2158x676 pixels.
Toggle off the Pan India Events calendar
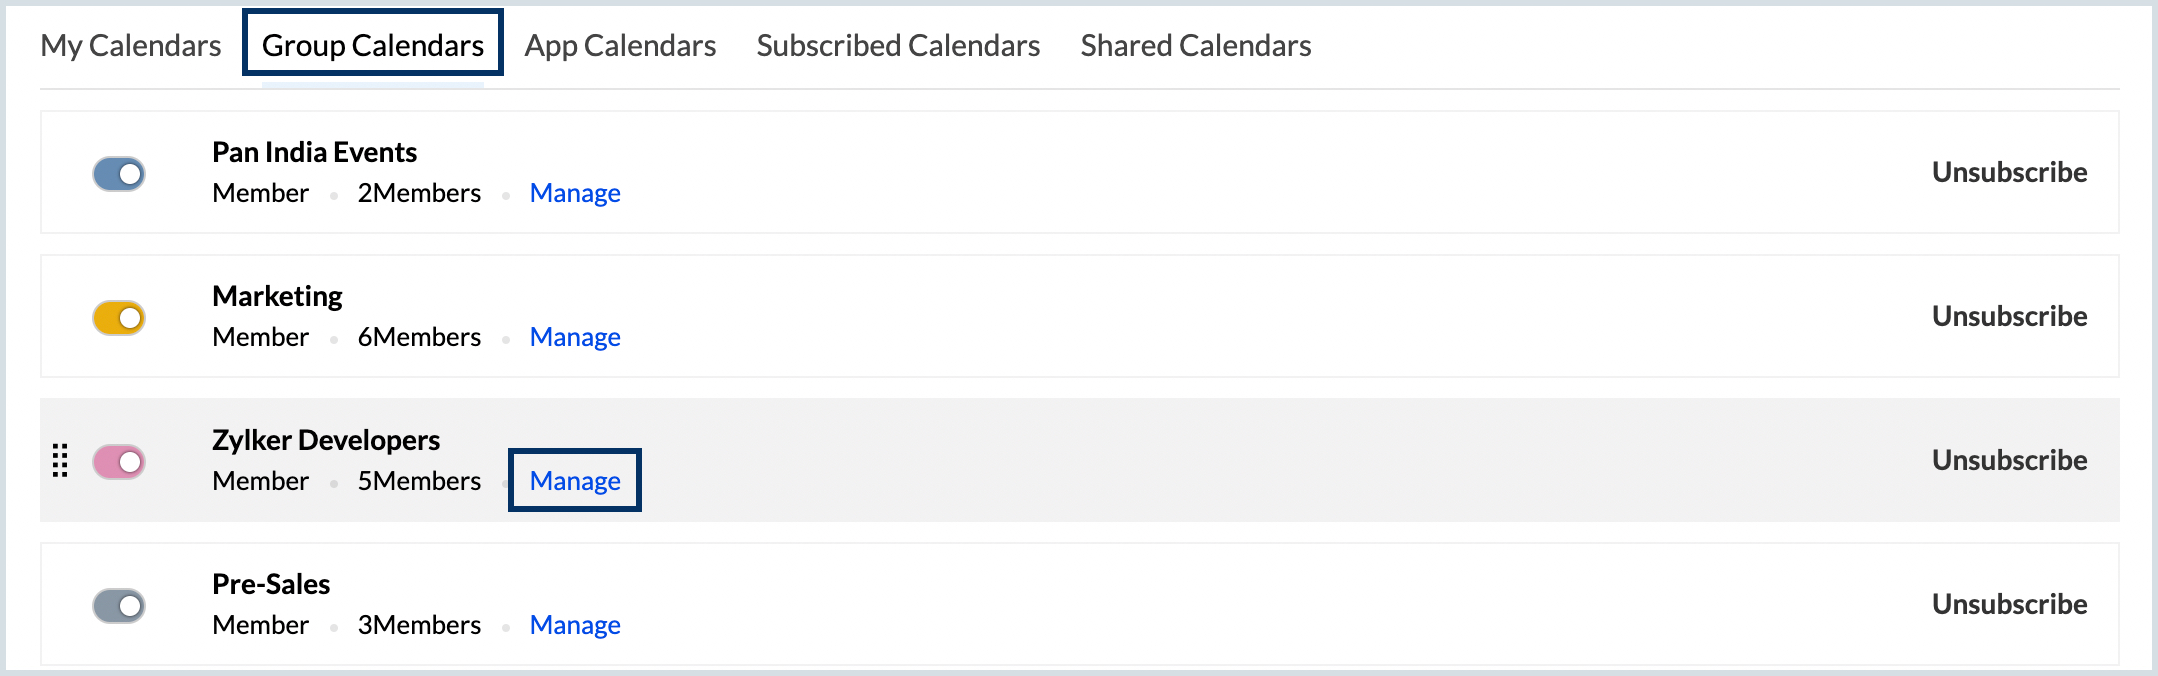119,174
